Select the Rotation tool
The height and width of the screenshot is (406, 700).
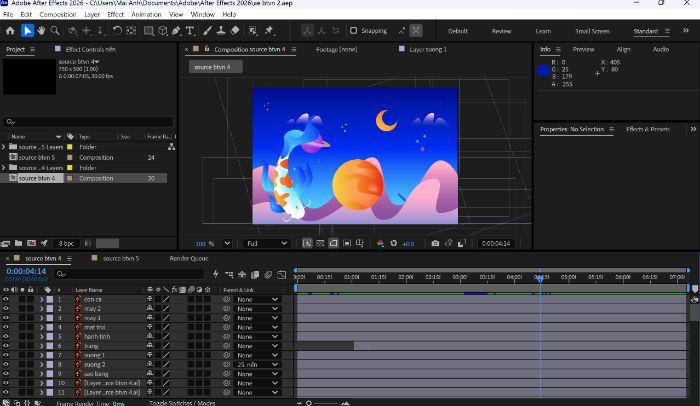pos(117,31)
